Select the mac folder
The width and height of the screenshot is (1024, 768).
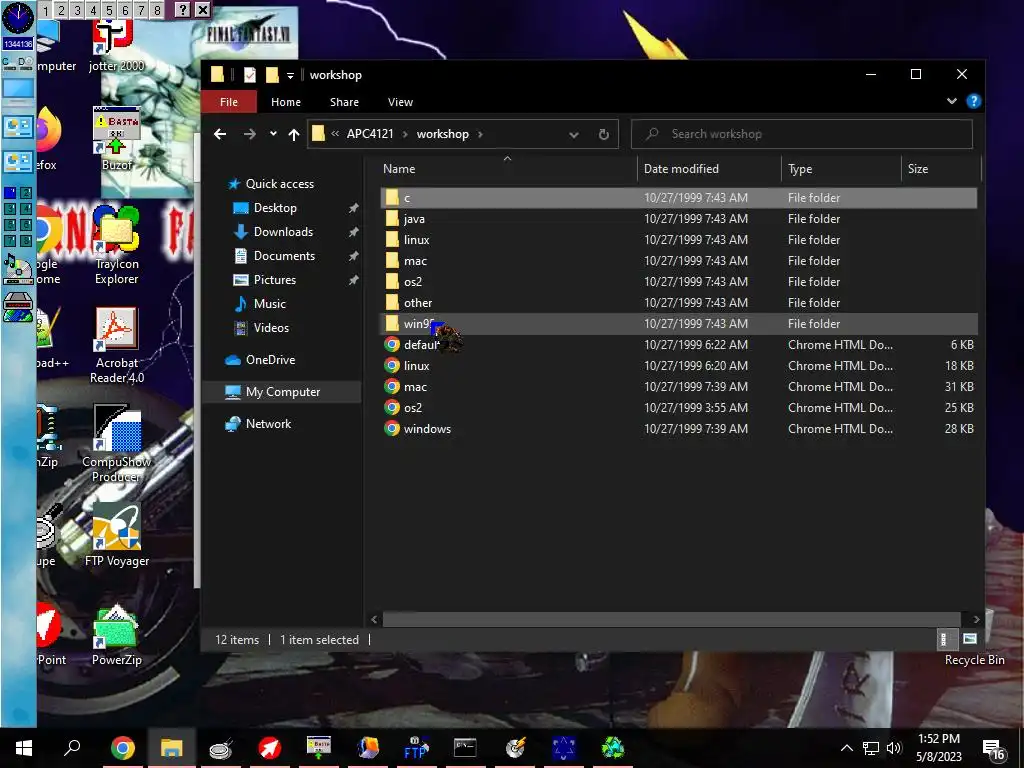pos(679,261)
